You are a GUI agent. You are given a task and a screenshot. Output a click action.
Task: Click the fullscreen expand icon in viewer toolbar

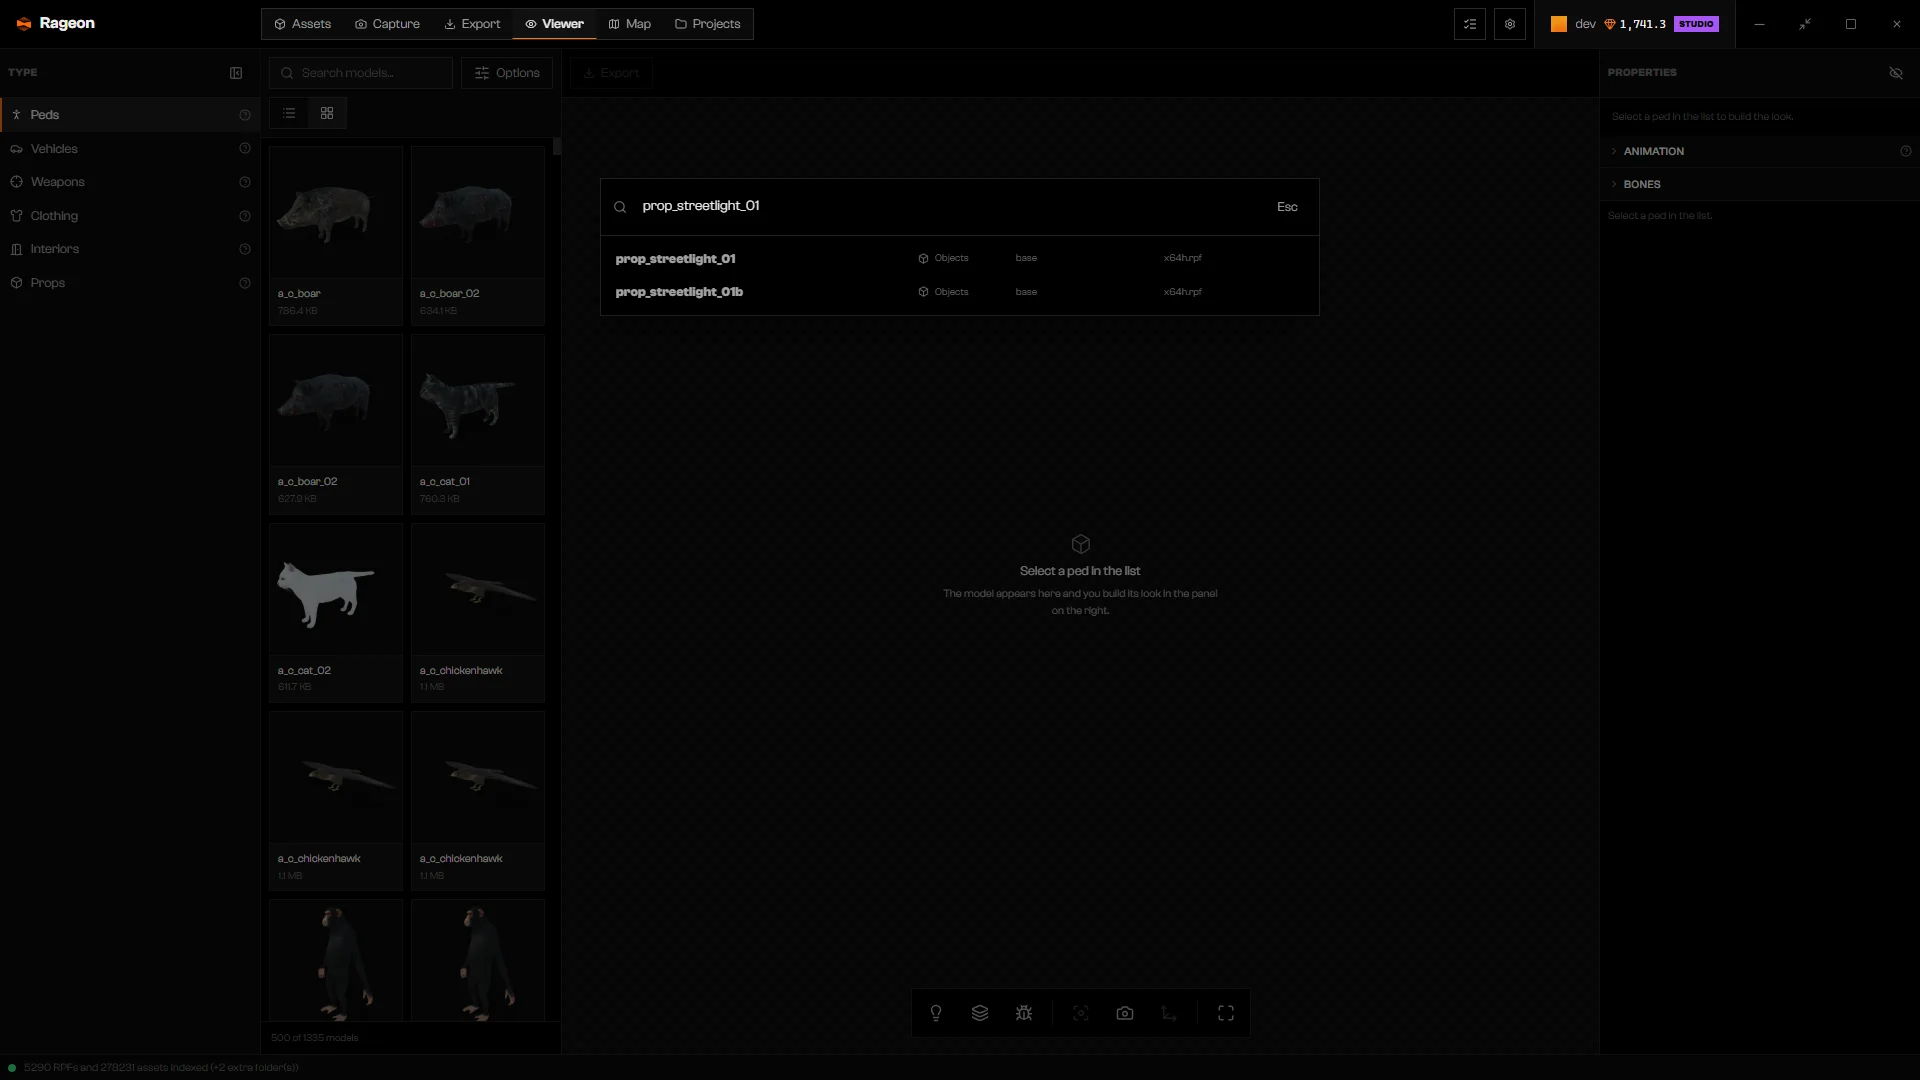(1226, 1013)
